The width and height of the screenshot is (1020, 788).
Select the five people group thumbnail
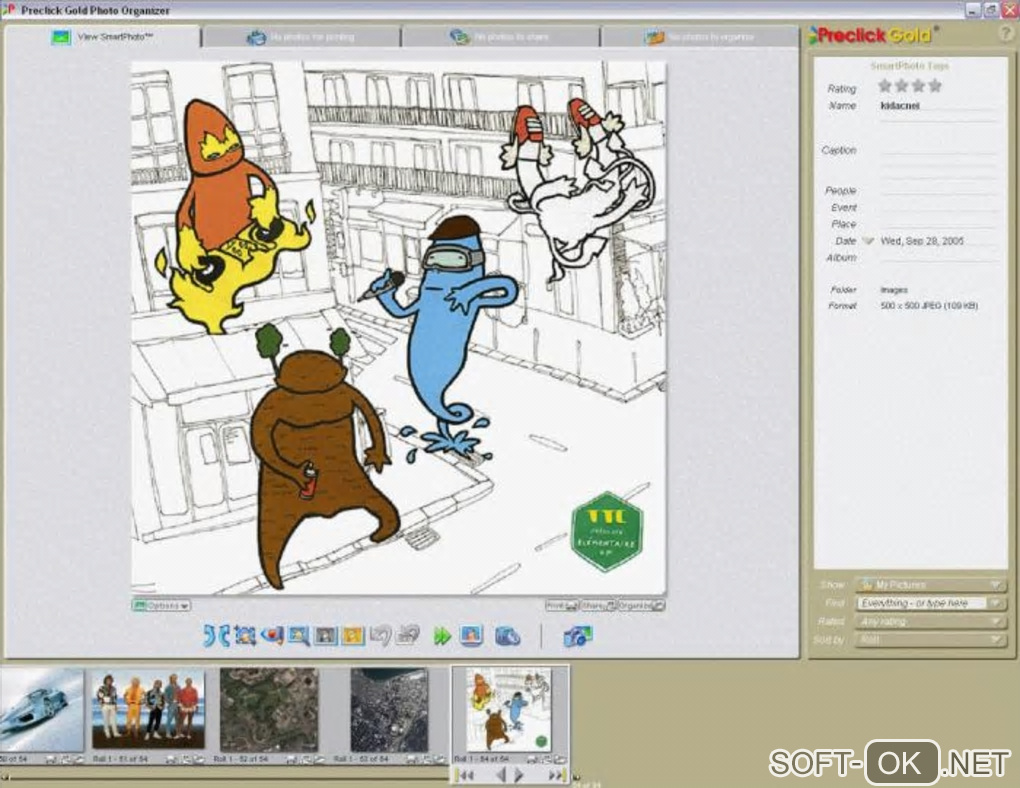pos(148,710)
